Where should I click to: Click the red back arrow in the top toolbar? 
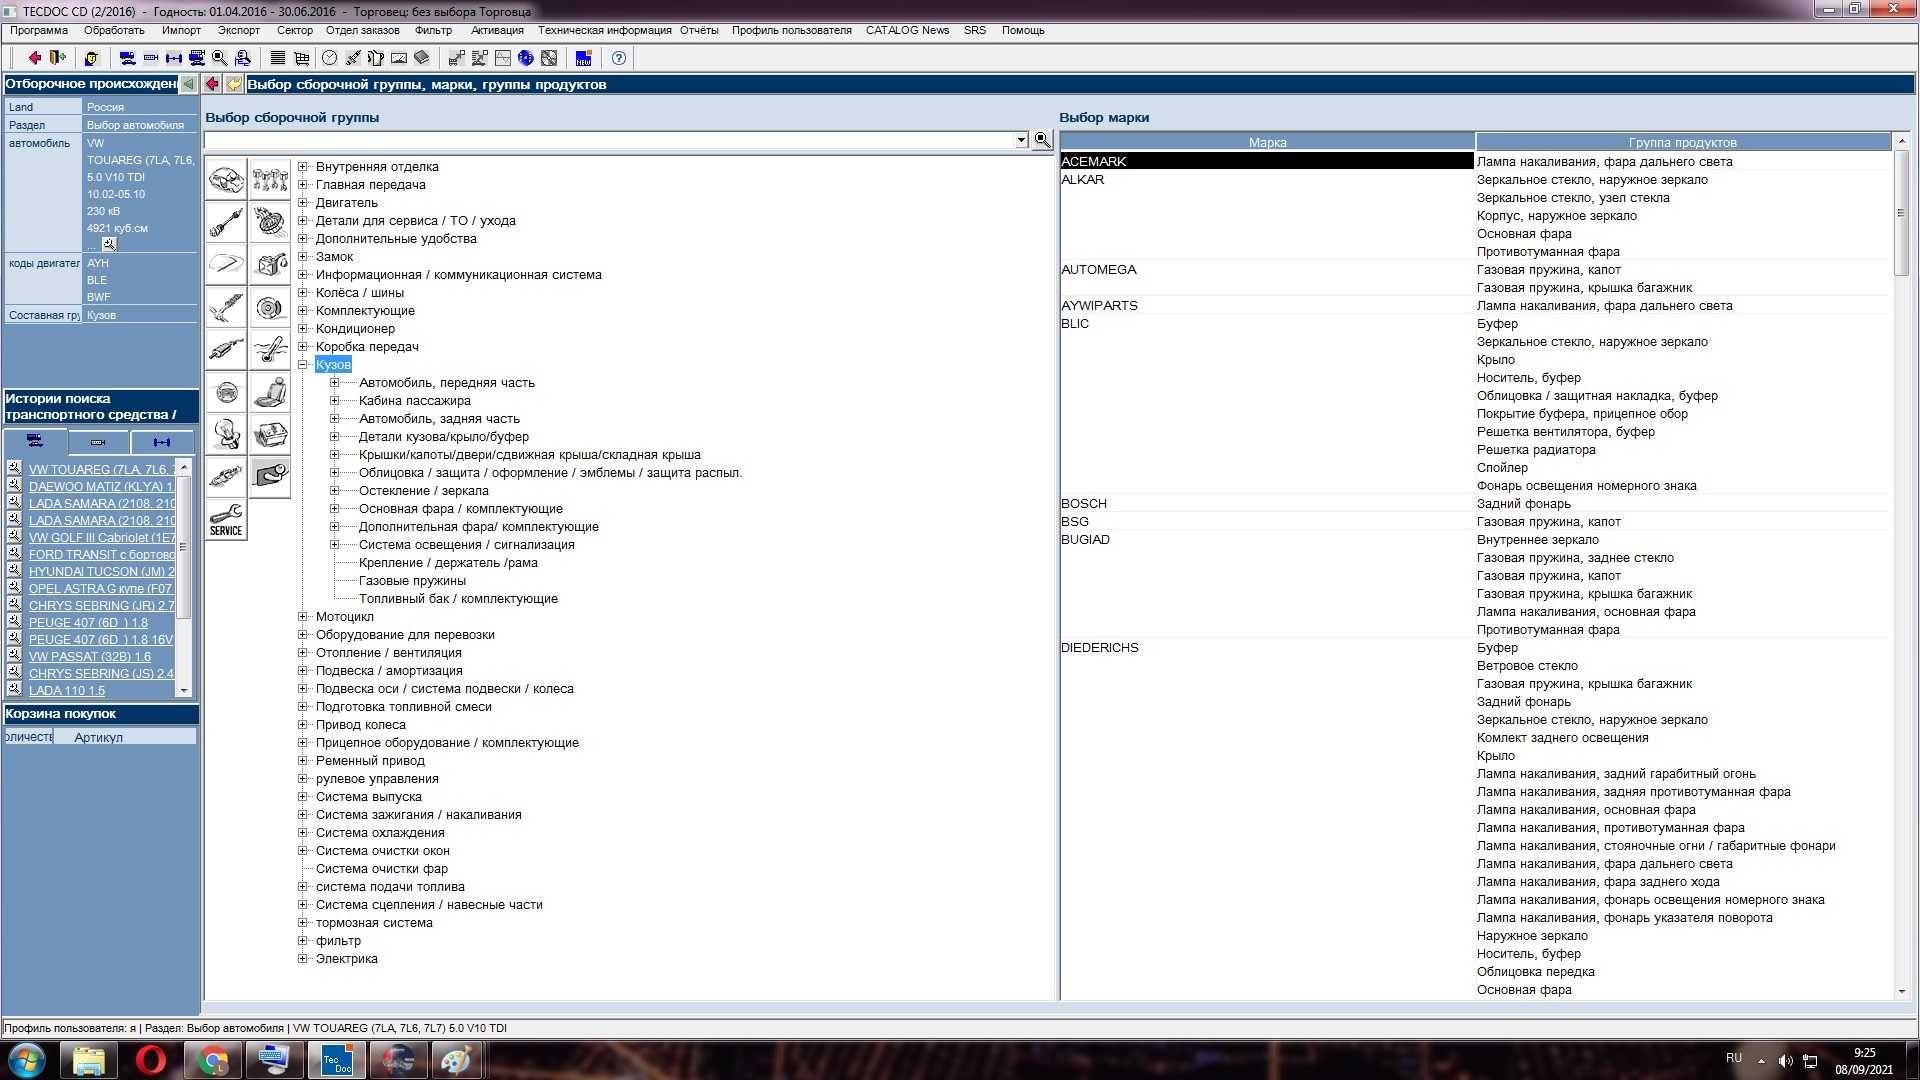pos(35,58)
